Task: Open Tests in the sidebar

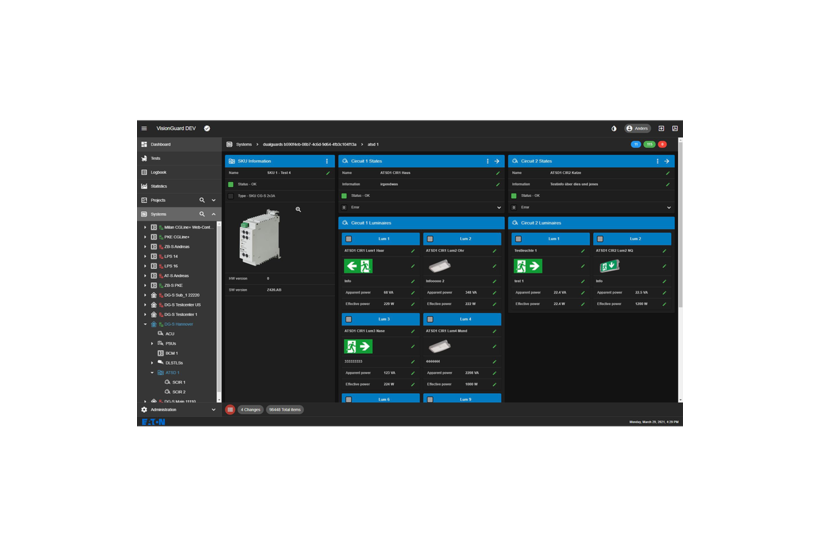Action: click(179, 158)
